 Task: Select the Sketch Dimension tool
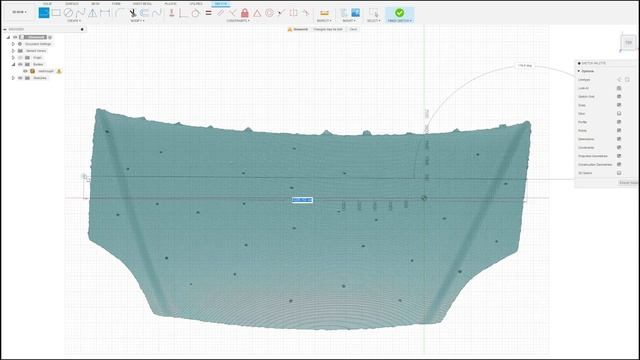tap(105, 13)
